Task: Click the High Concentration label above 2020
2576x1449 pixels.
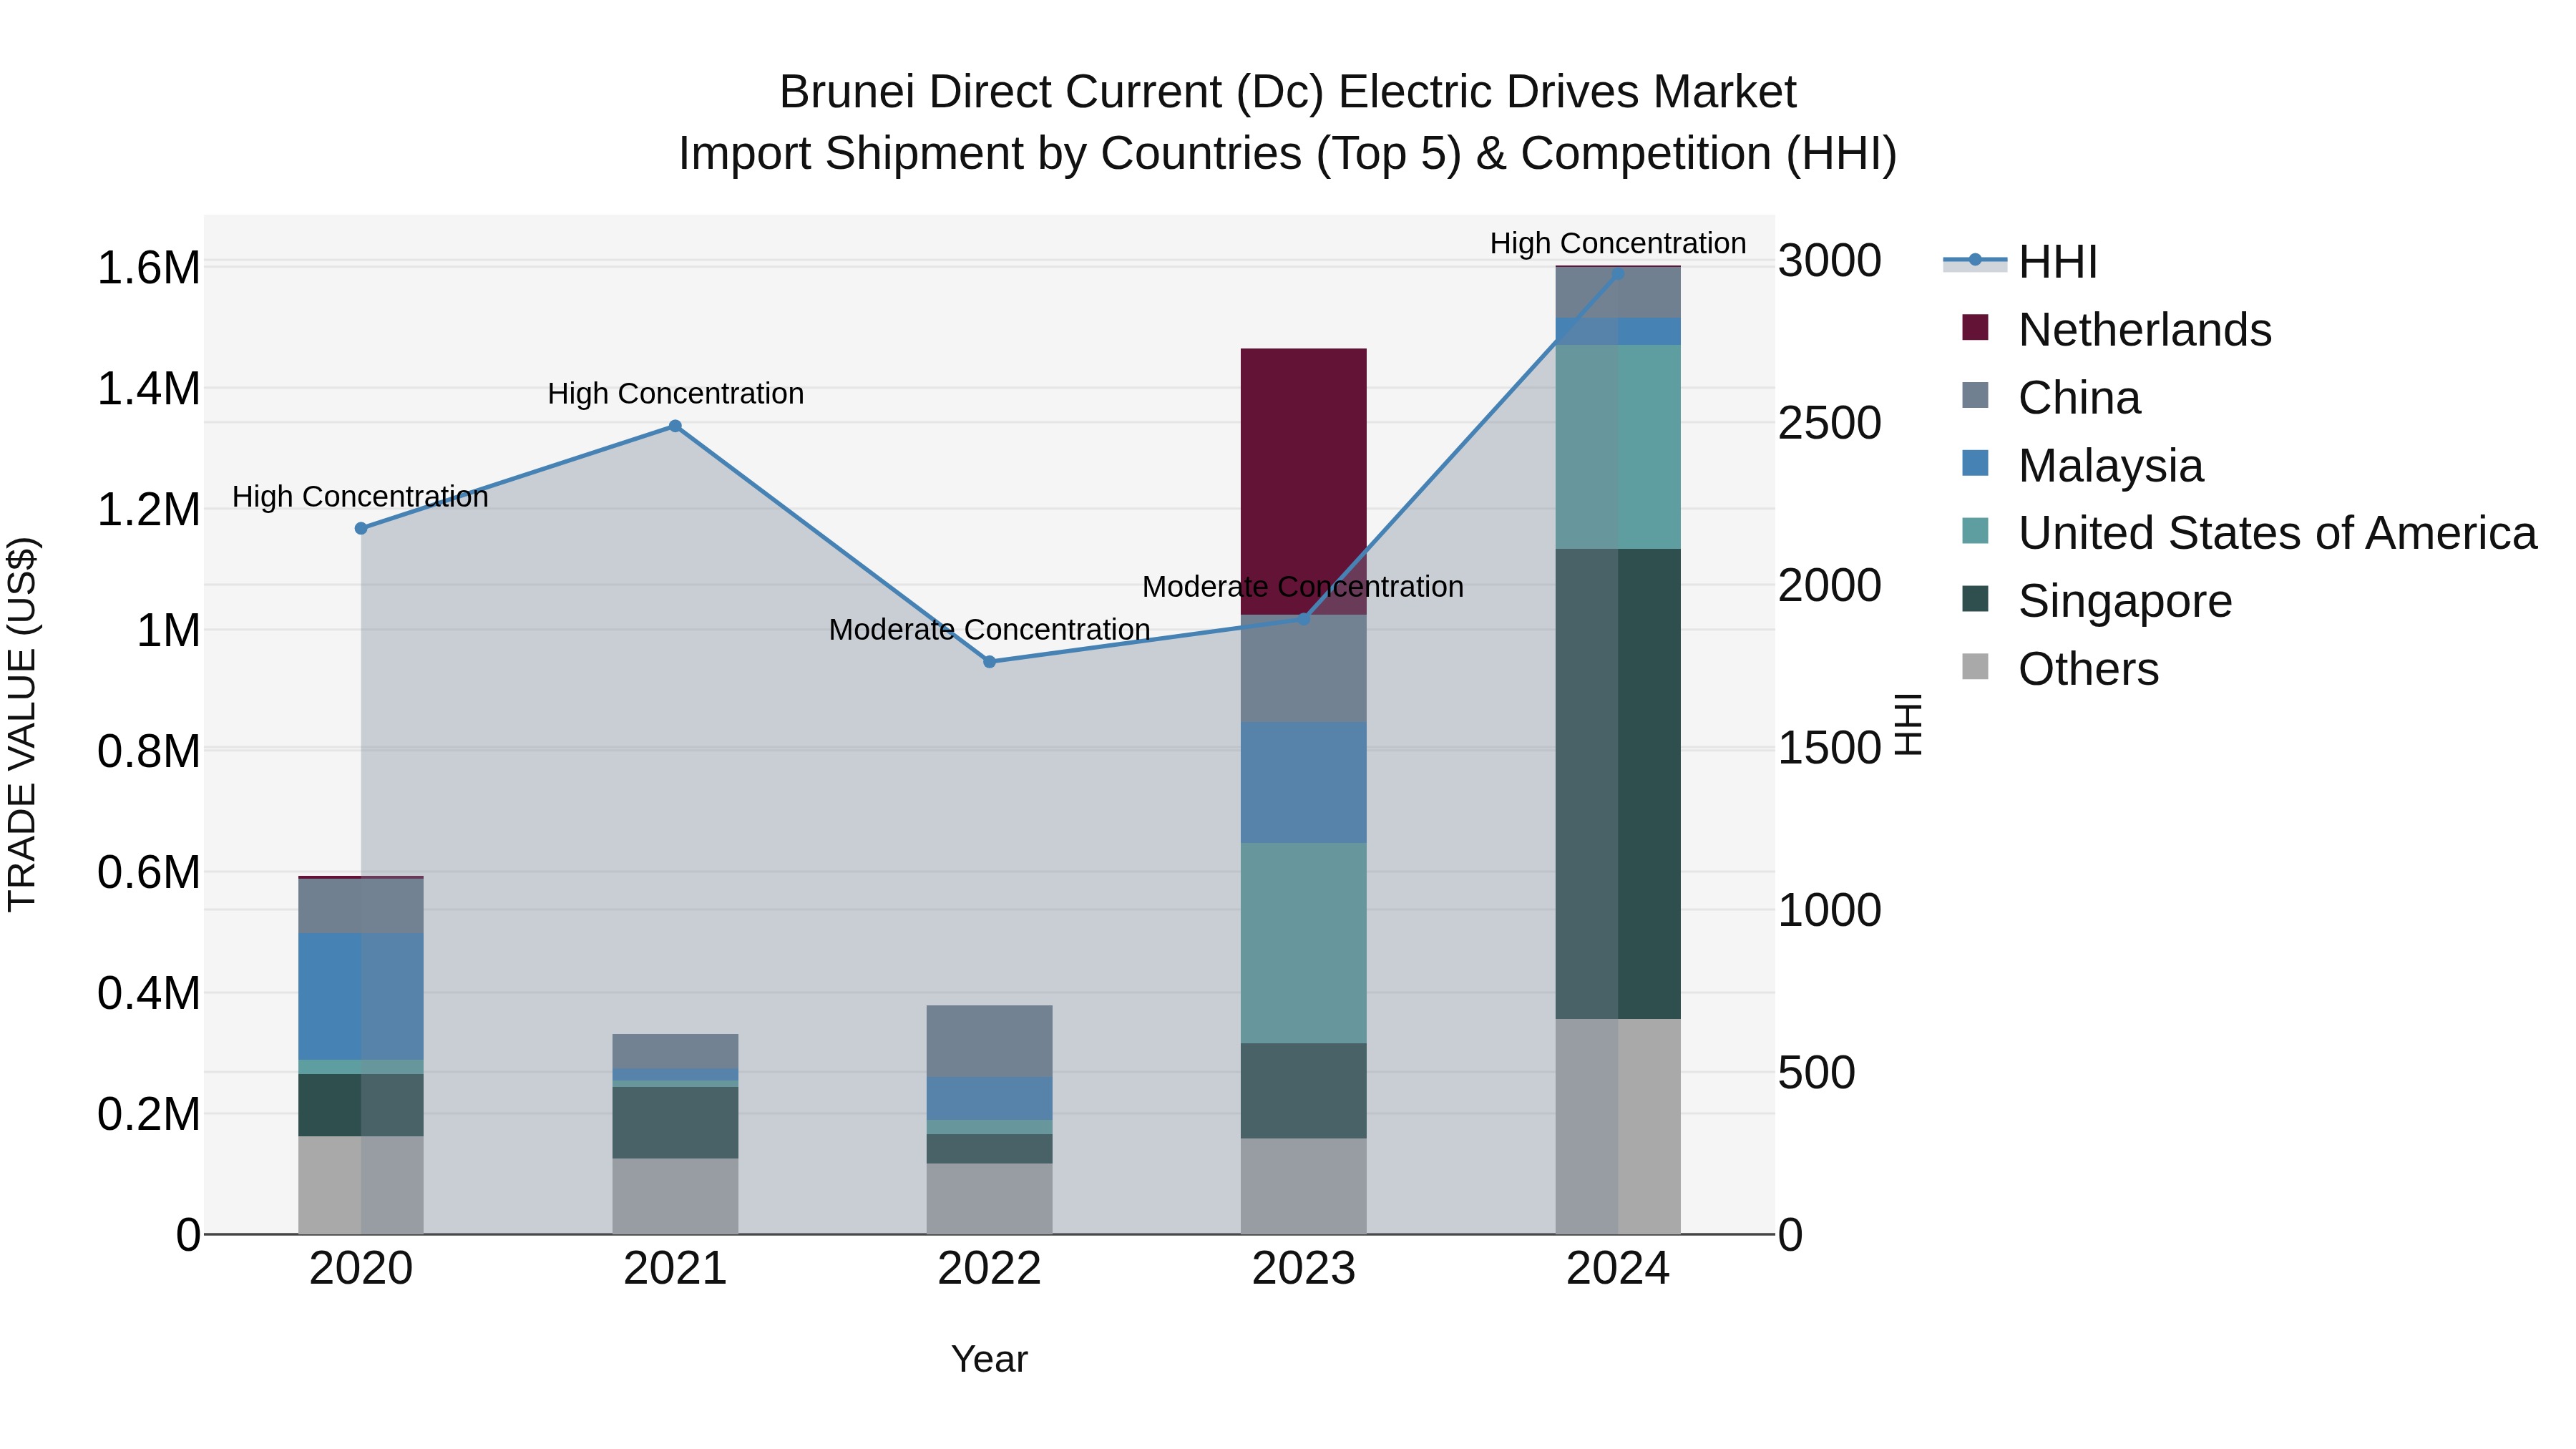Action: pos(360,497)
